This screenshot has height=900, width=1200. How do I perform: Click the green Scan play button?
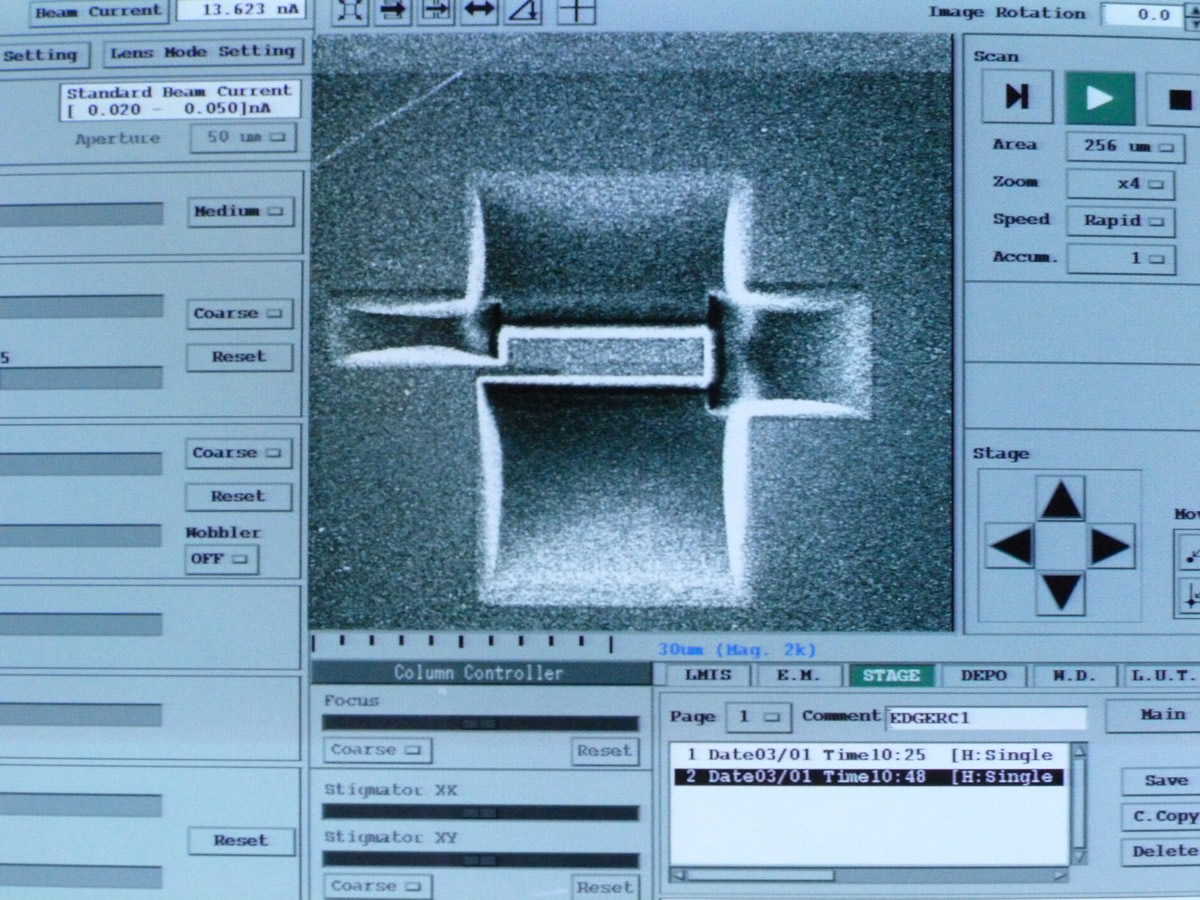(1100, 98)
